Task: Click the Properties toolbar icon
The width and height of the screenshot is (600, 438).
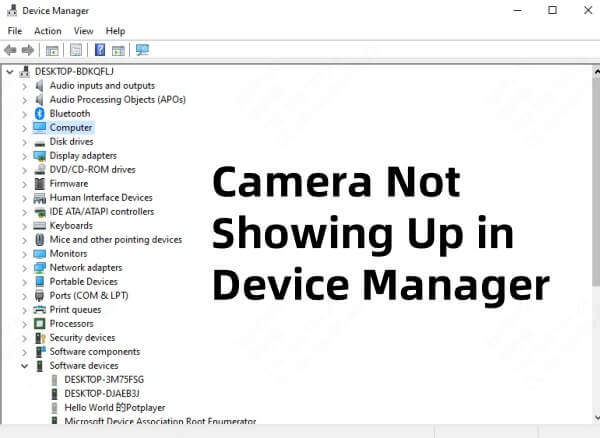Action: click(x=76, y=50)
